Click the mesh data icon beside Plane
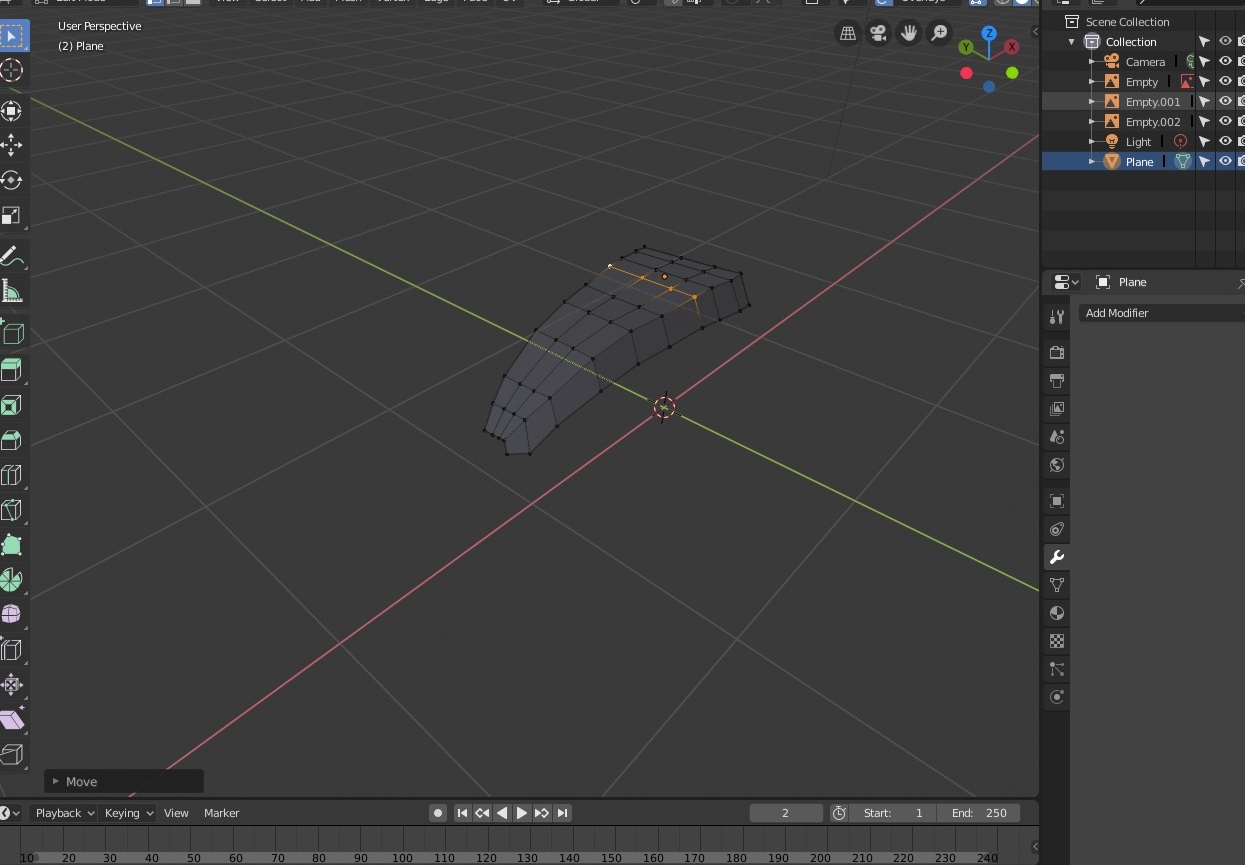 [x=1183, y=161]
